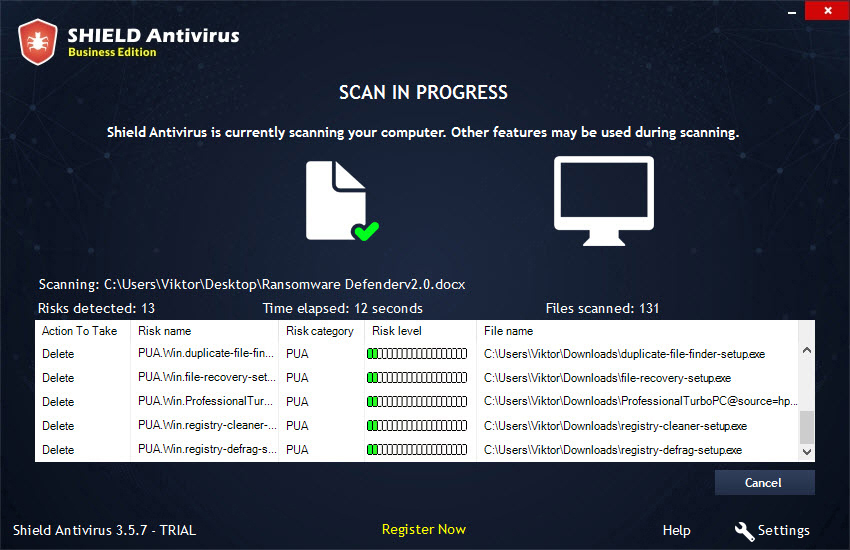Select risk name PUA.Win.duplicate-file-fin...
The width and height of the screenshot is (850, 550).
[x=206, y=353]
